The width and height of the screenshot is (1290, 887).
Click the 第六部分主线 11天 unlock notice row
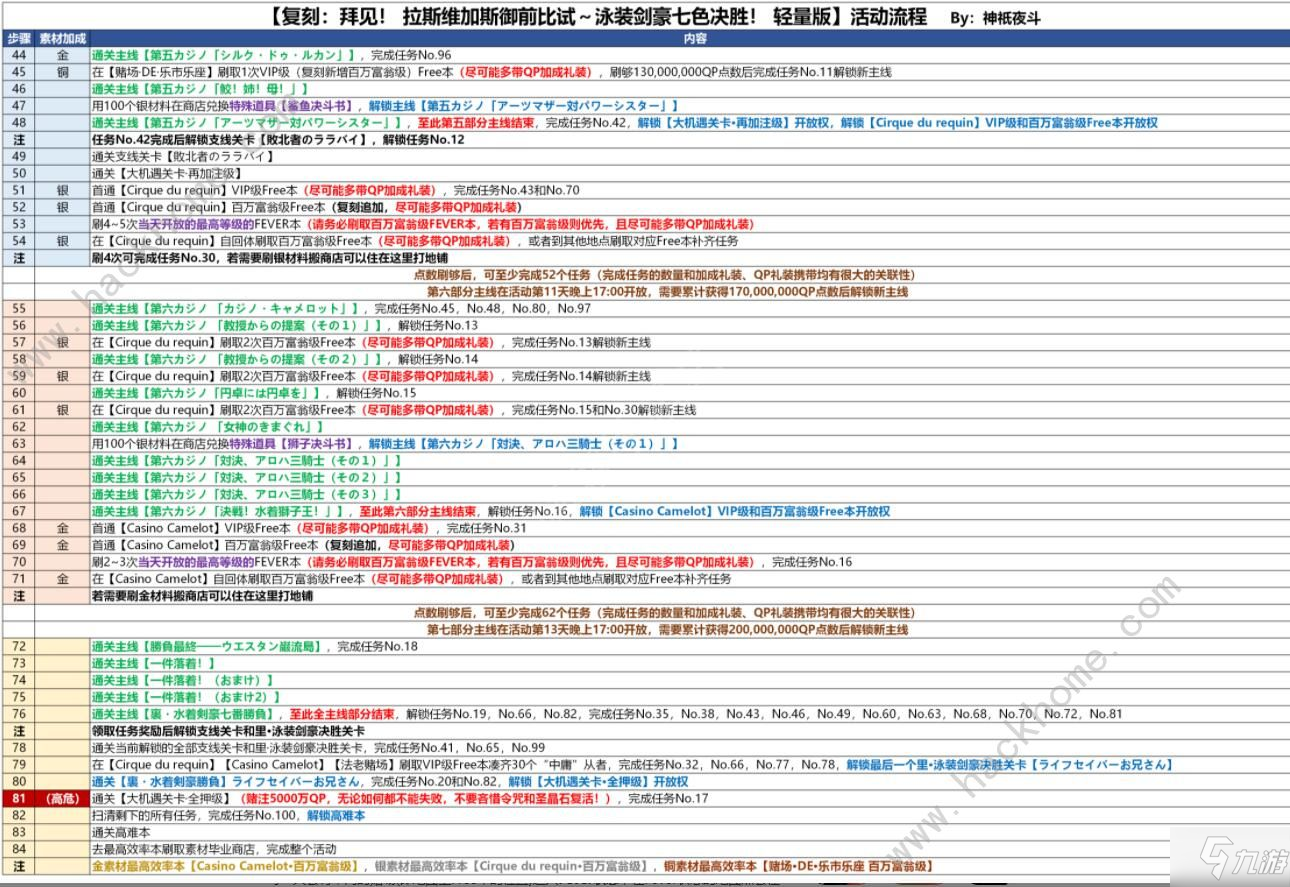667,292
